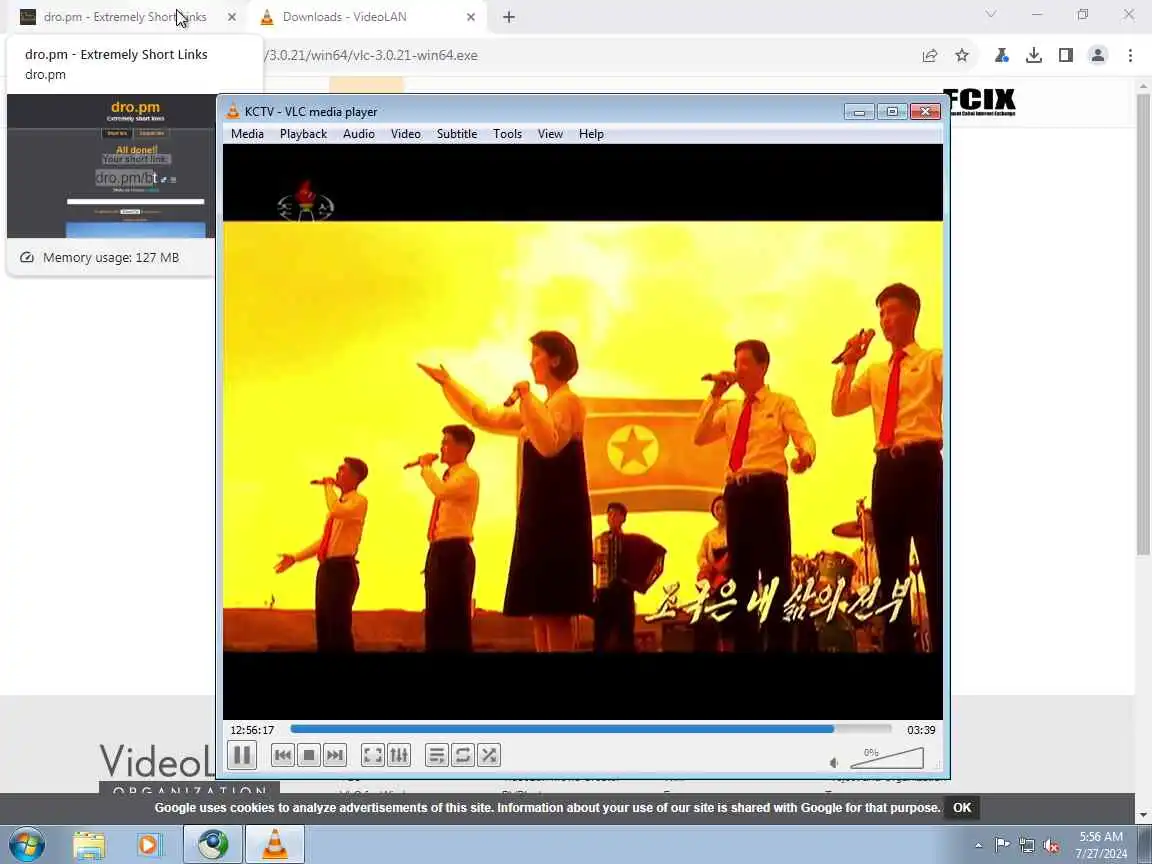Maximize the VLC window
This screenshot has height=864, width=1152.
click(892, 112)
